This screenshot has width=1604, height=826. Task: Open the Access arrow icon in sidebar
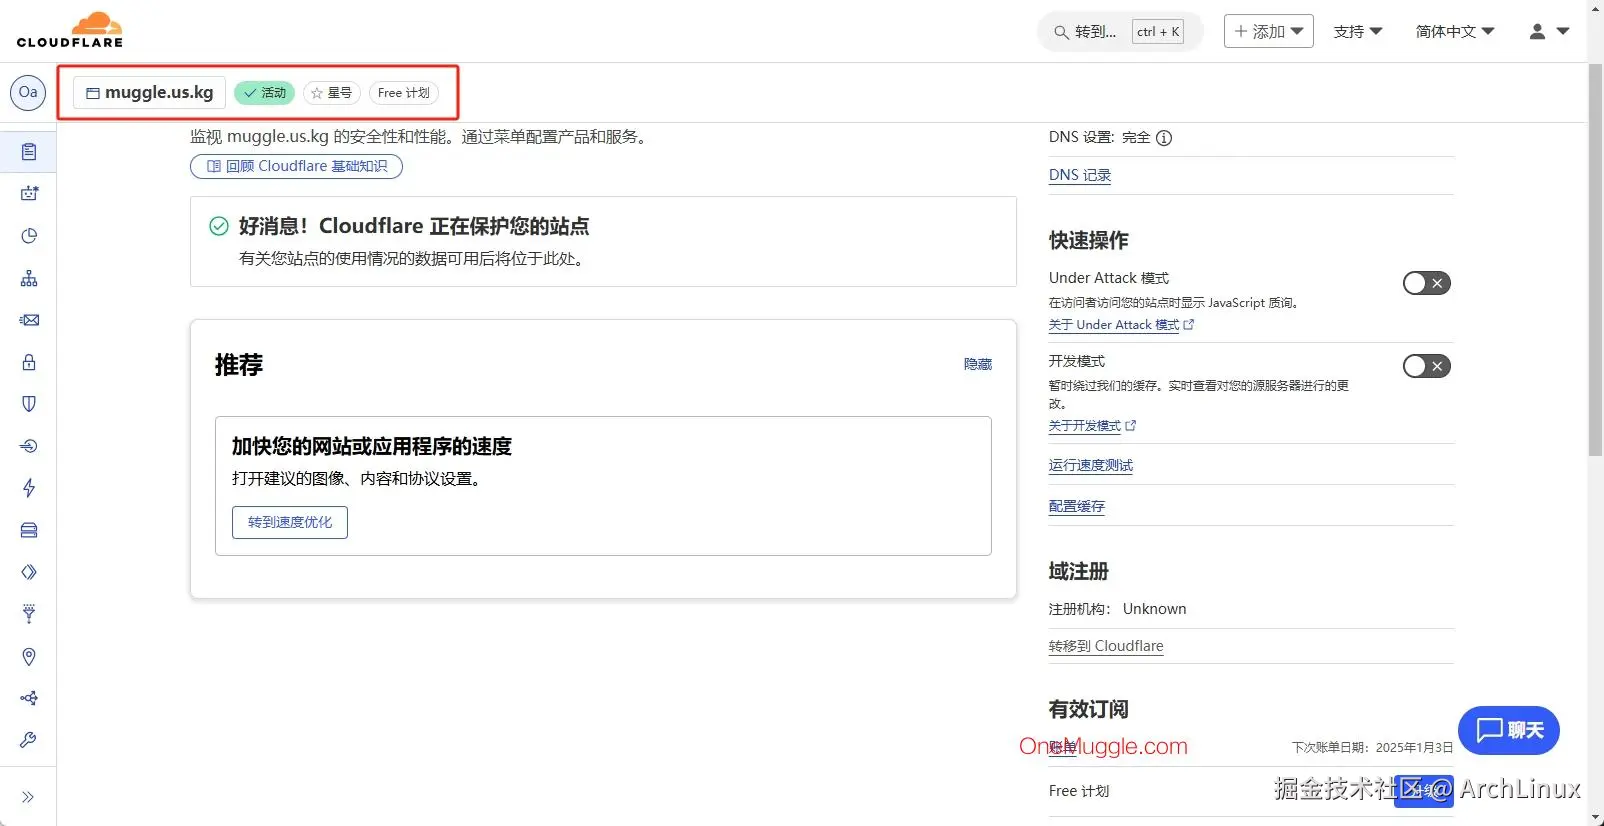click(29, 446)
